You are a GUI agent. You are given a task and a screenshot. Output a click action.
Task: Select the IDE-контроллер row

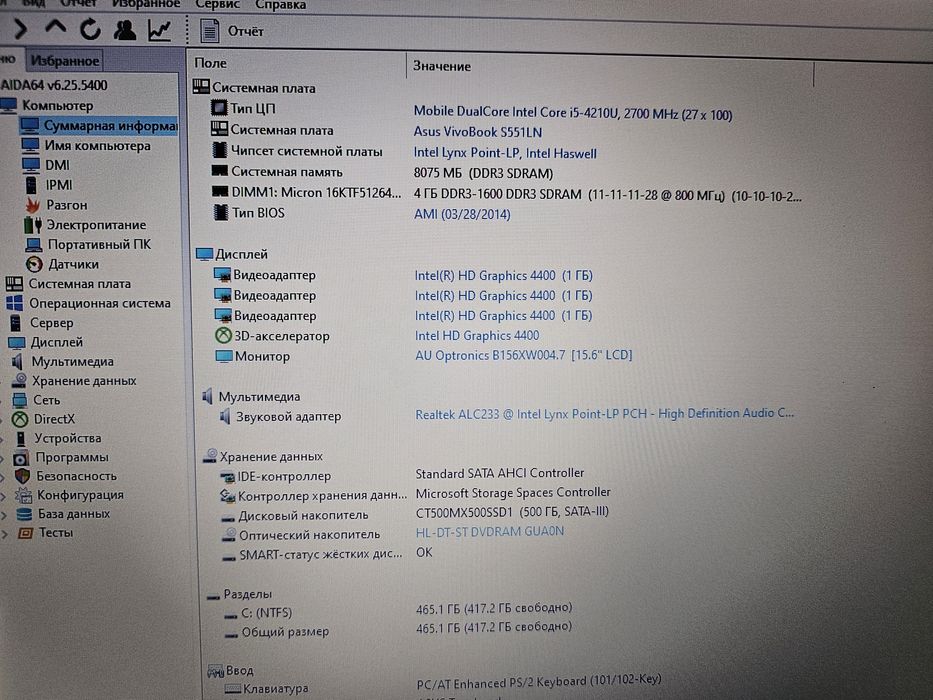402,474
